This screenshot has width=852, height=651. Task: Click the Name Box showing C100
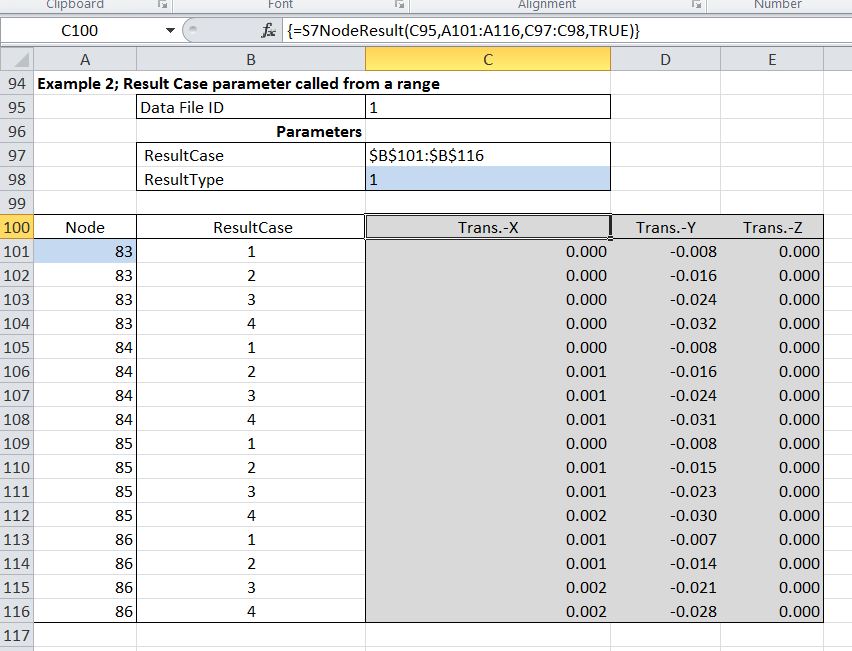(80, 31)
